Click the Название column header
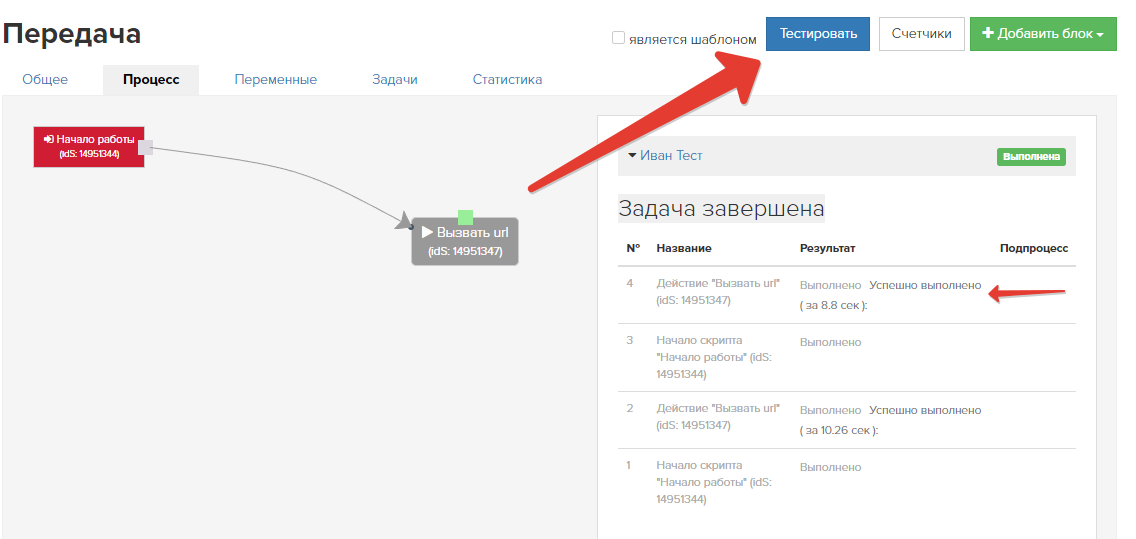This screenshot has width=1136, height=539. pyautogui.click(x=684, y=248)
